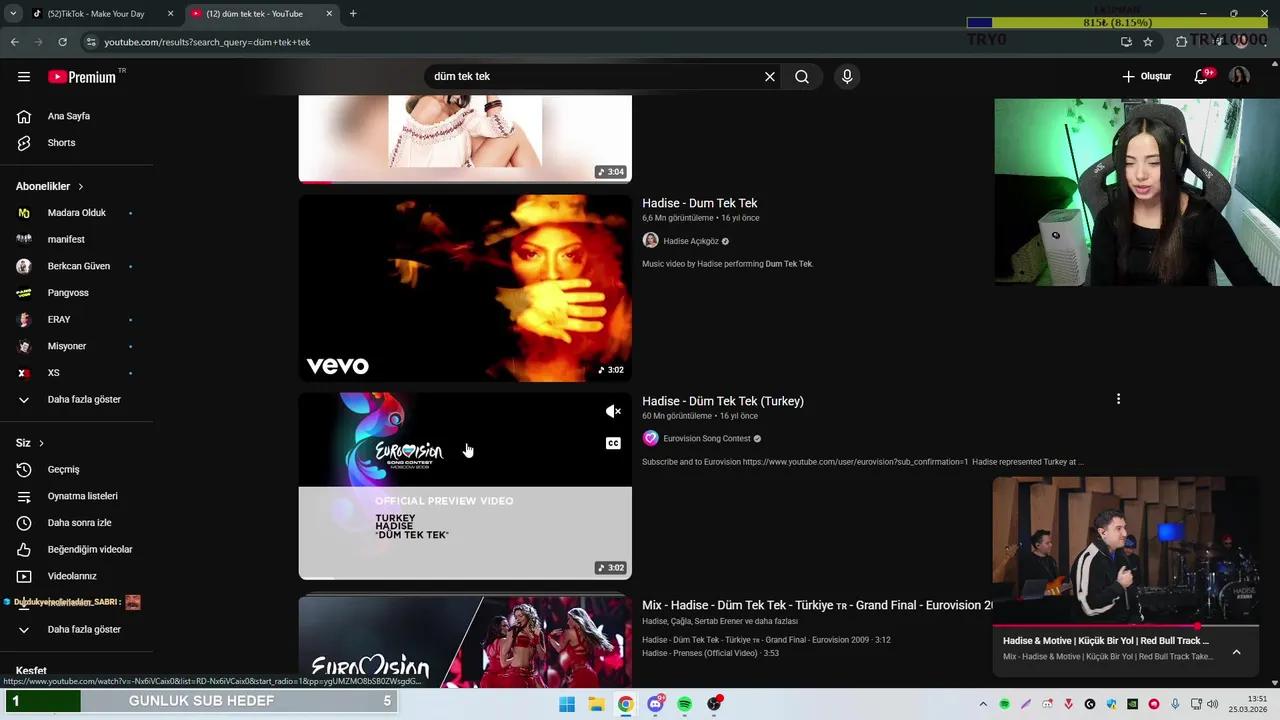
Task: Close the düm tek tek YouTube tab
Action: coord(329,14)
